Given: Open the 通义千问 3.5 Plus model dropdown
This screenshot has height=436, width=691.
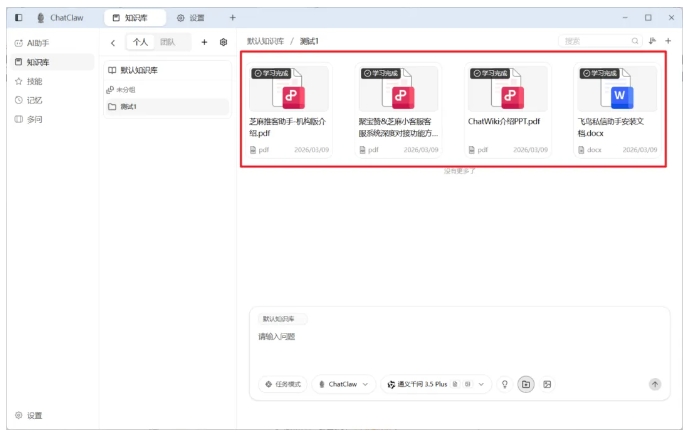Looking at the screenshot, I should click(x=435, y=384).
